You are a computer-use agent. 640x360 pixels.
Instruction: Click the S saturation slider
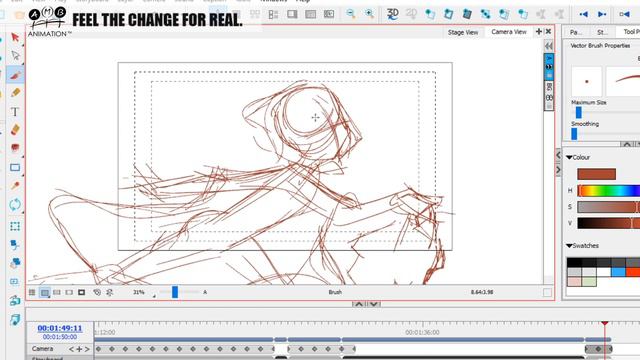tap(609, 207)
